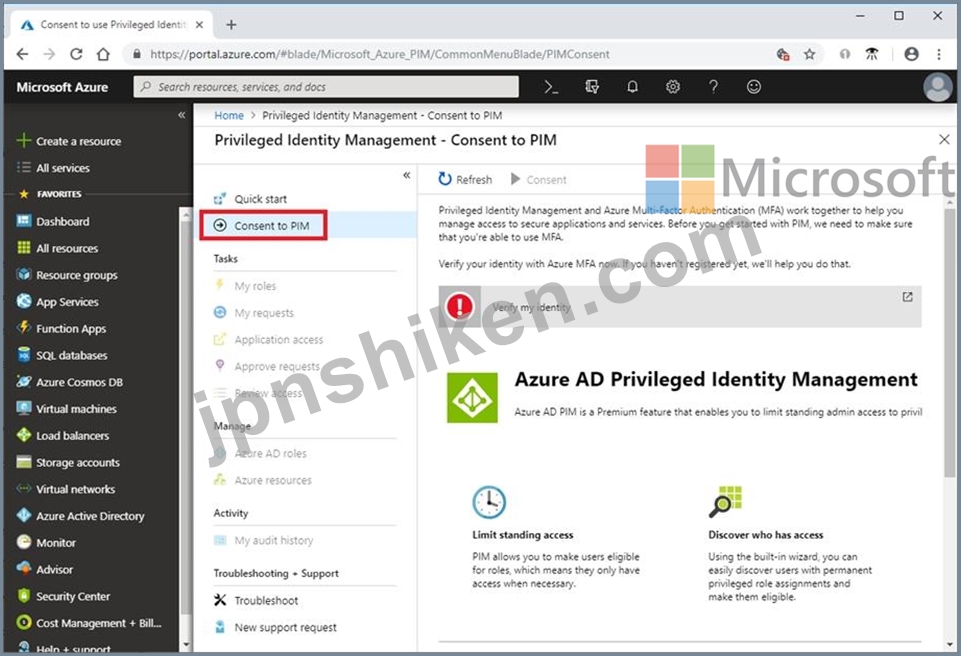Click the Dashboard icon in the sidebar

(x=24, y=221)
